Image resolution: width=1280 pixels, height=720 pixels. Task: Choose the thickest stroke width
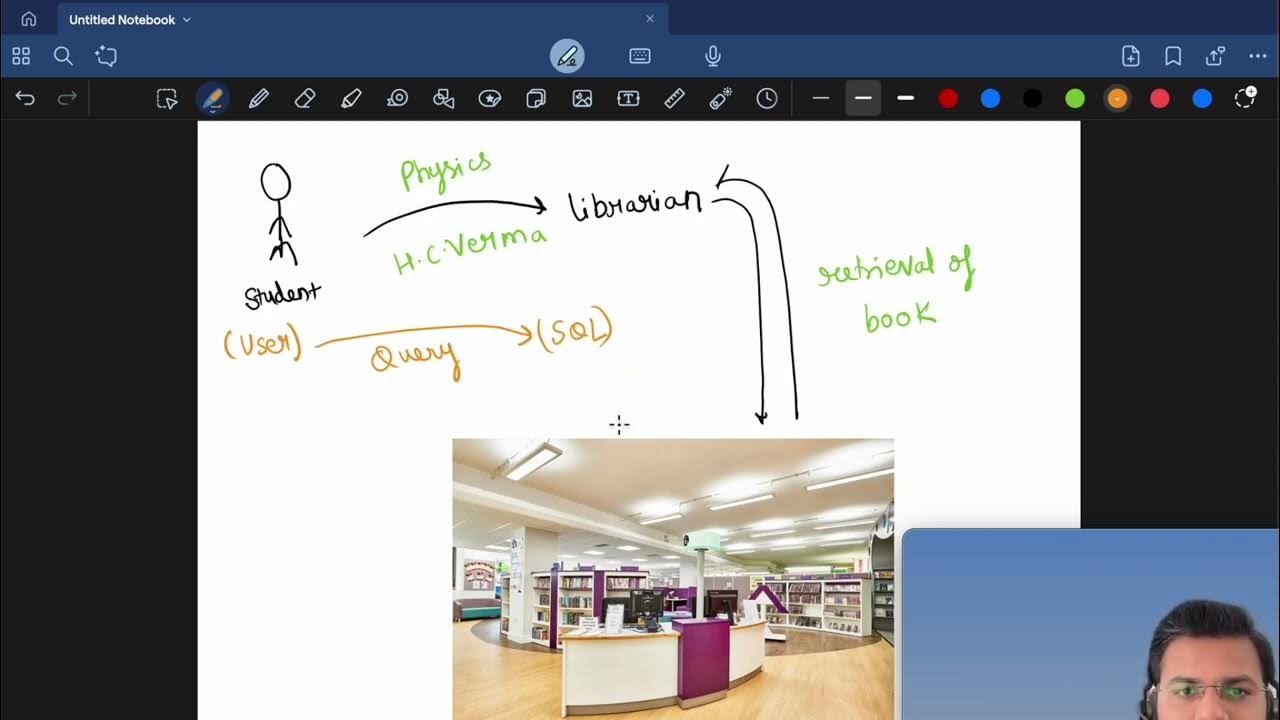pos(906,98)
